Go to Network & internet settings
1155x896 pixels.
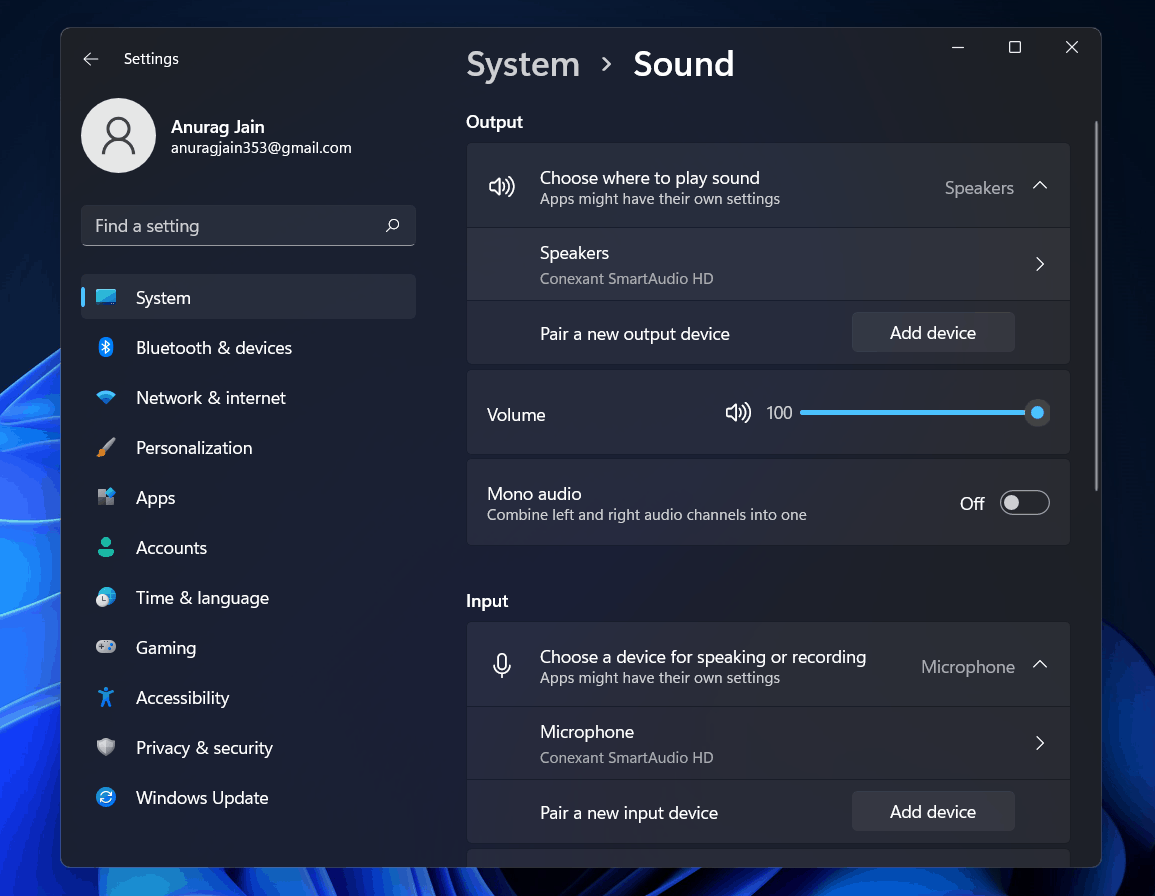point(248,397)
